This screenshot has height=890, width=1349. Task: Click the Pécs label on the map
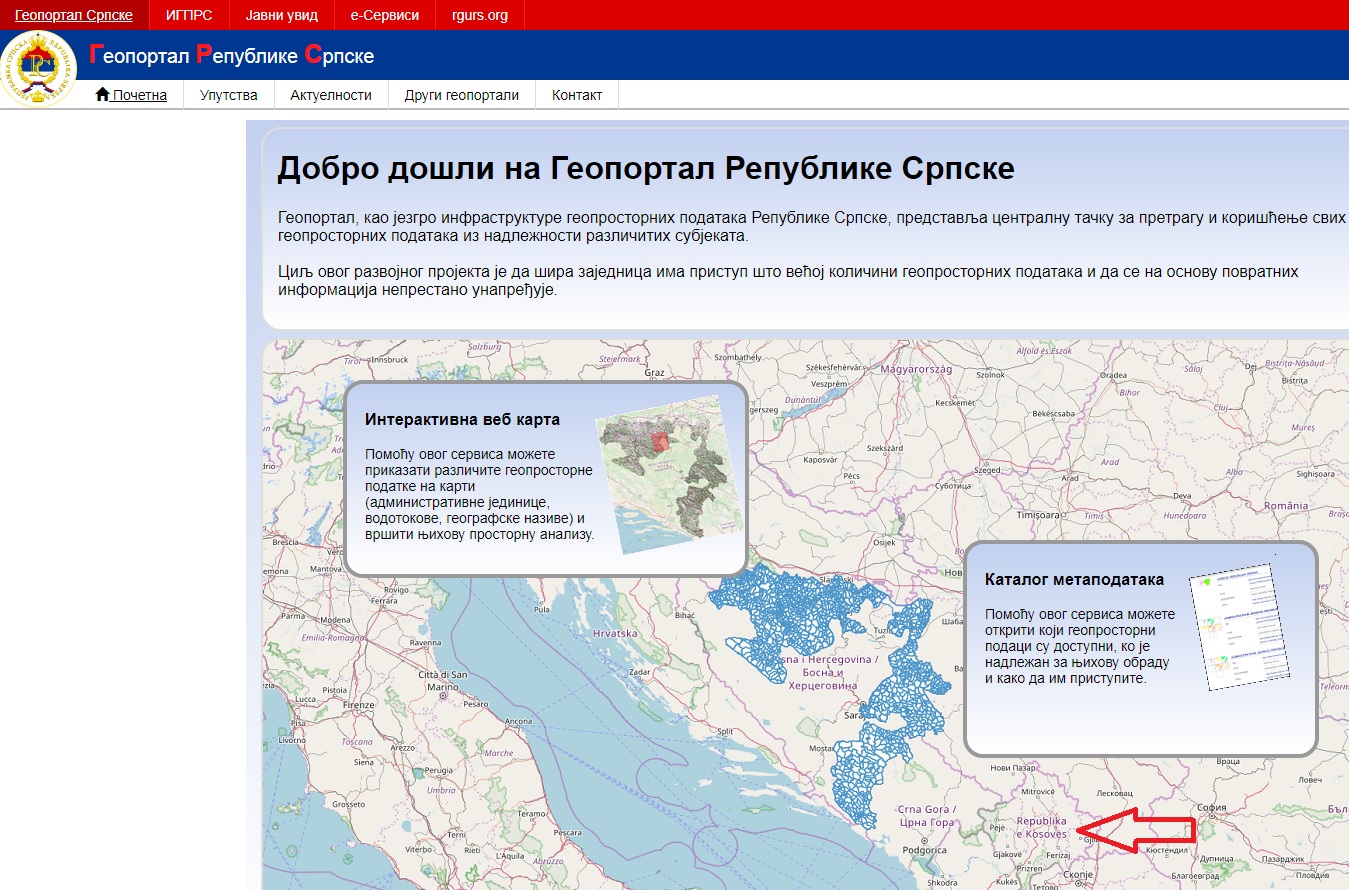pyautogui.click(x=852, y=477)
